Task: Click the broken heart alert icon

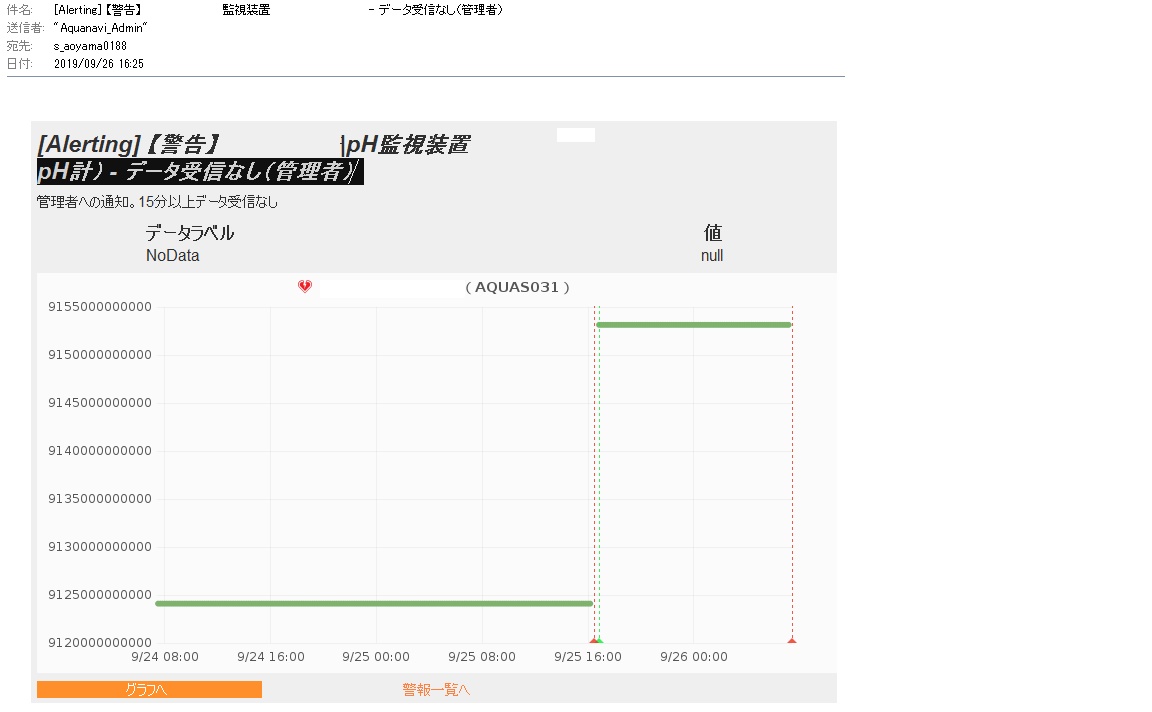Action: (x=305, y=287)
